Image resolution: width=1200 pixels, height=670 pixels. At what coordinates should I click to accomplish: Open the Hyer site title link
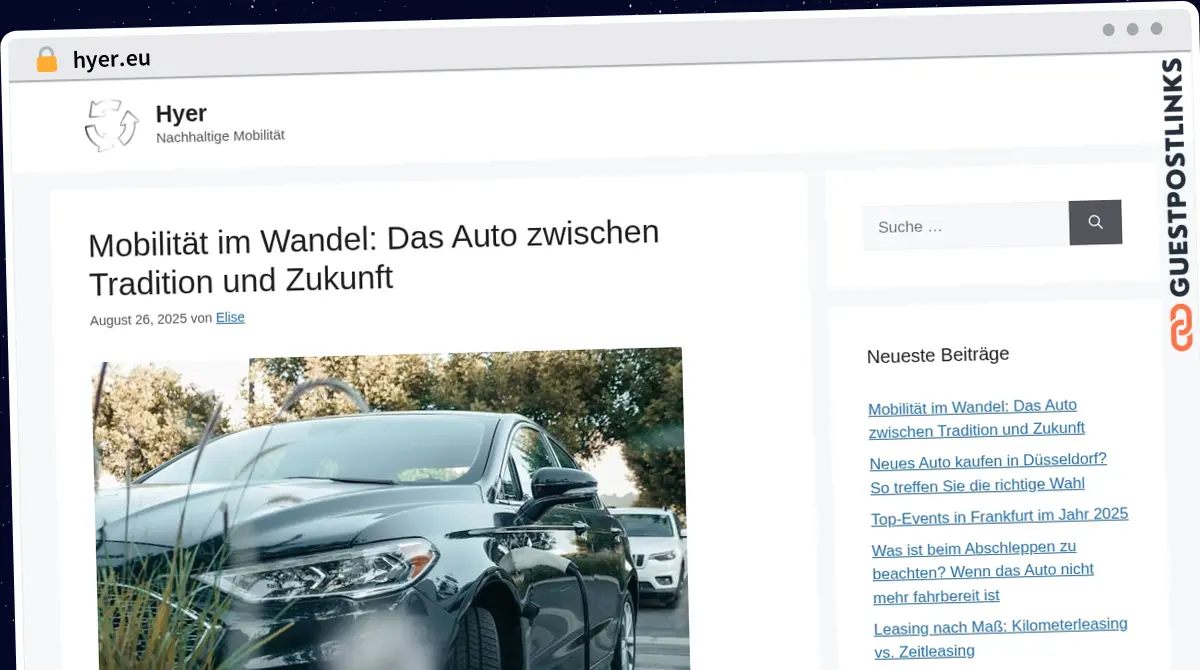[181, 113]
